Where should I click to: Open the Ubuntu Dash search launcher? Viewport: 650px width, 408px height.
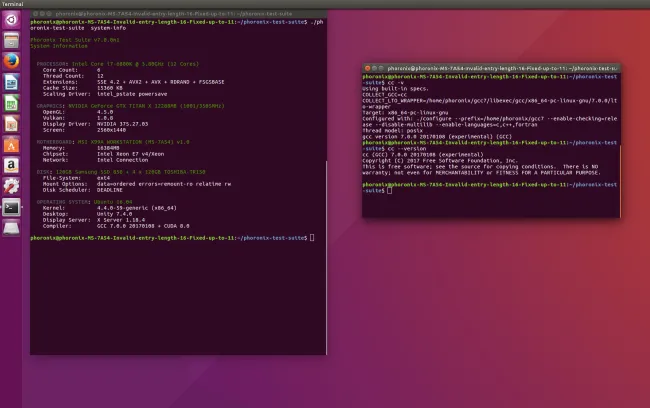coord(11,20)
